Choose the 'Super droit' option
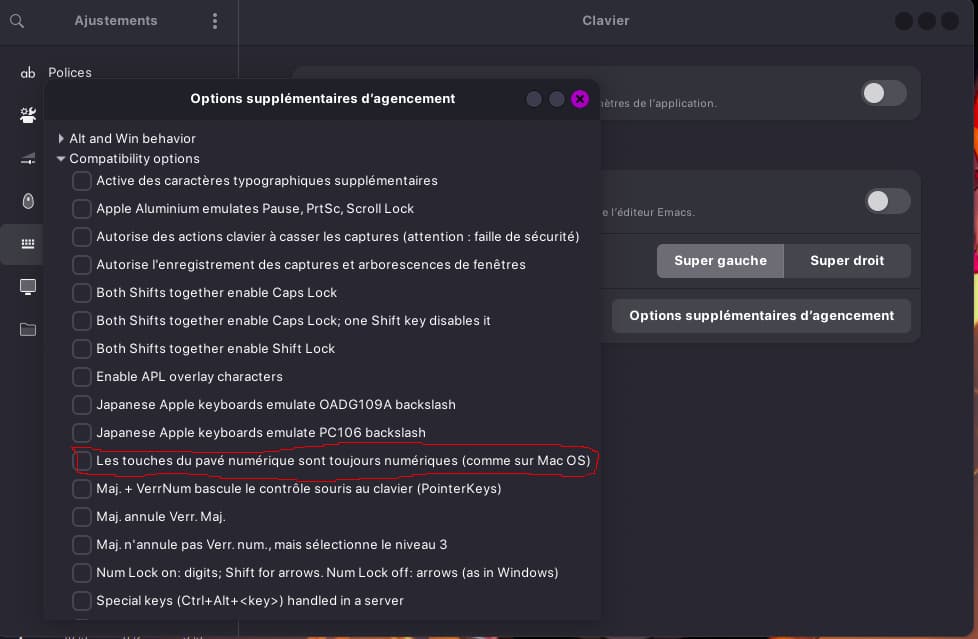 point(847,261)
